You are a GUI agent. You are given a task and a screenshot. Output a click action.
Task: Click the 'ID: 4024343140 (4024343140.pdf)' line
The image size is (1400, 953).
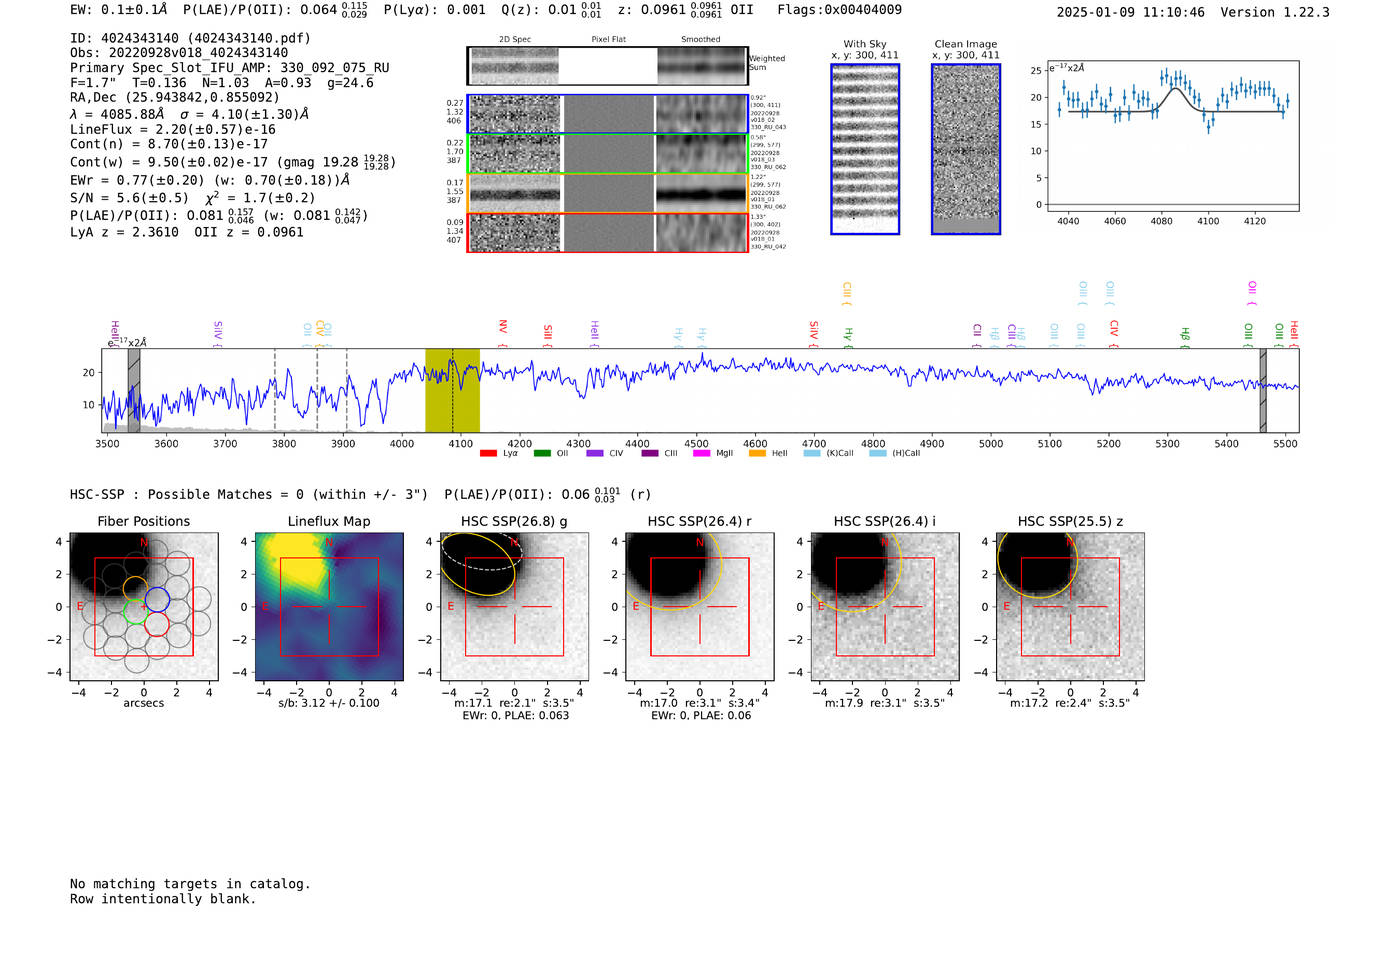(190, 38)
